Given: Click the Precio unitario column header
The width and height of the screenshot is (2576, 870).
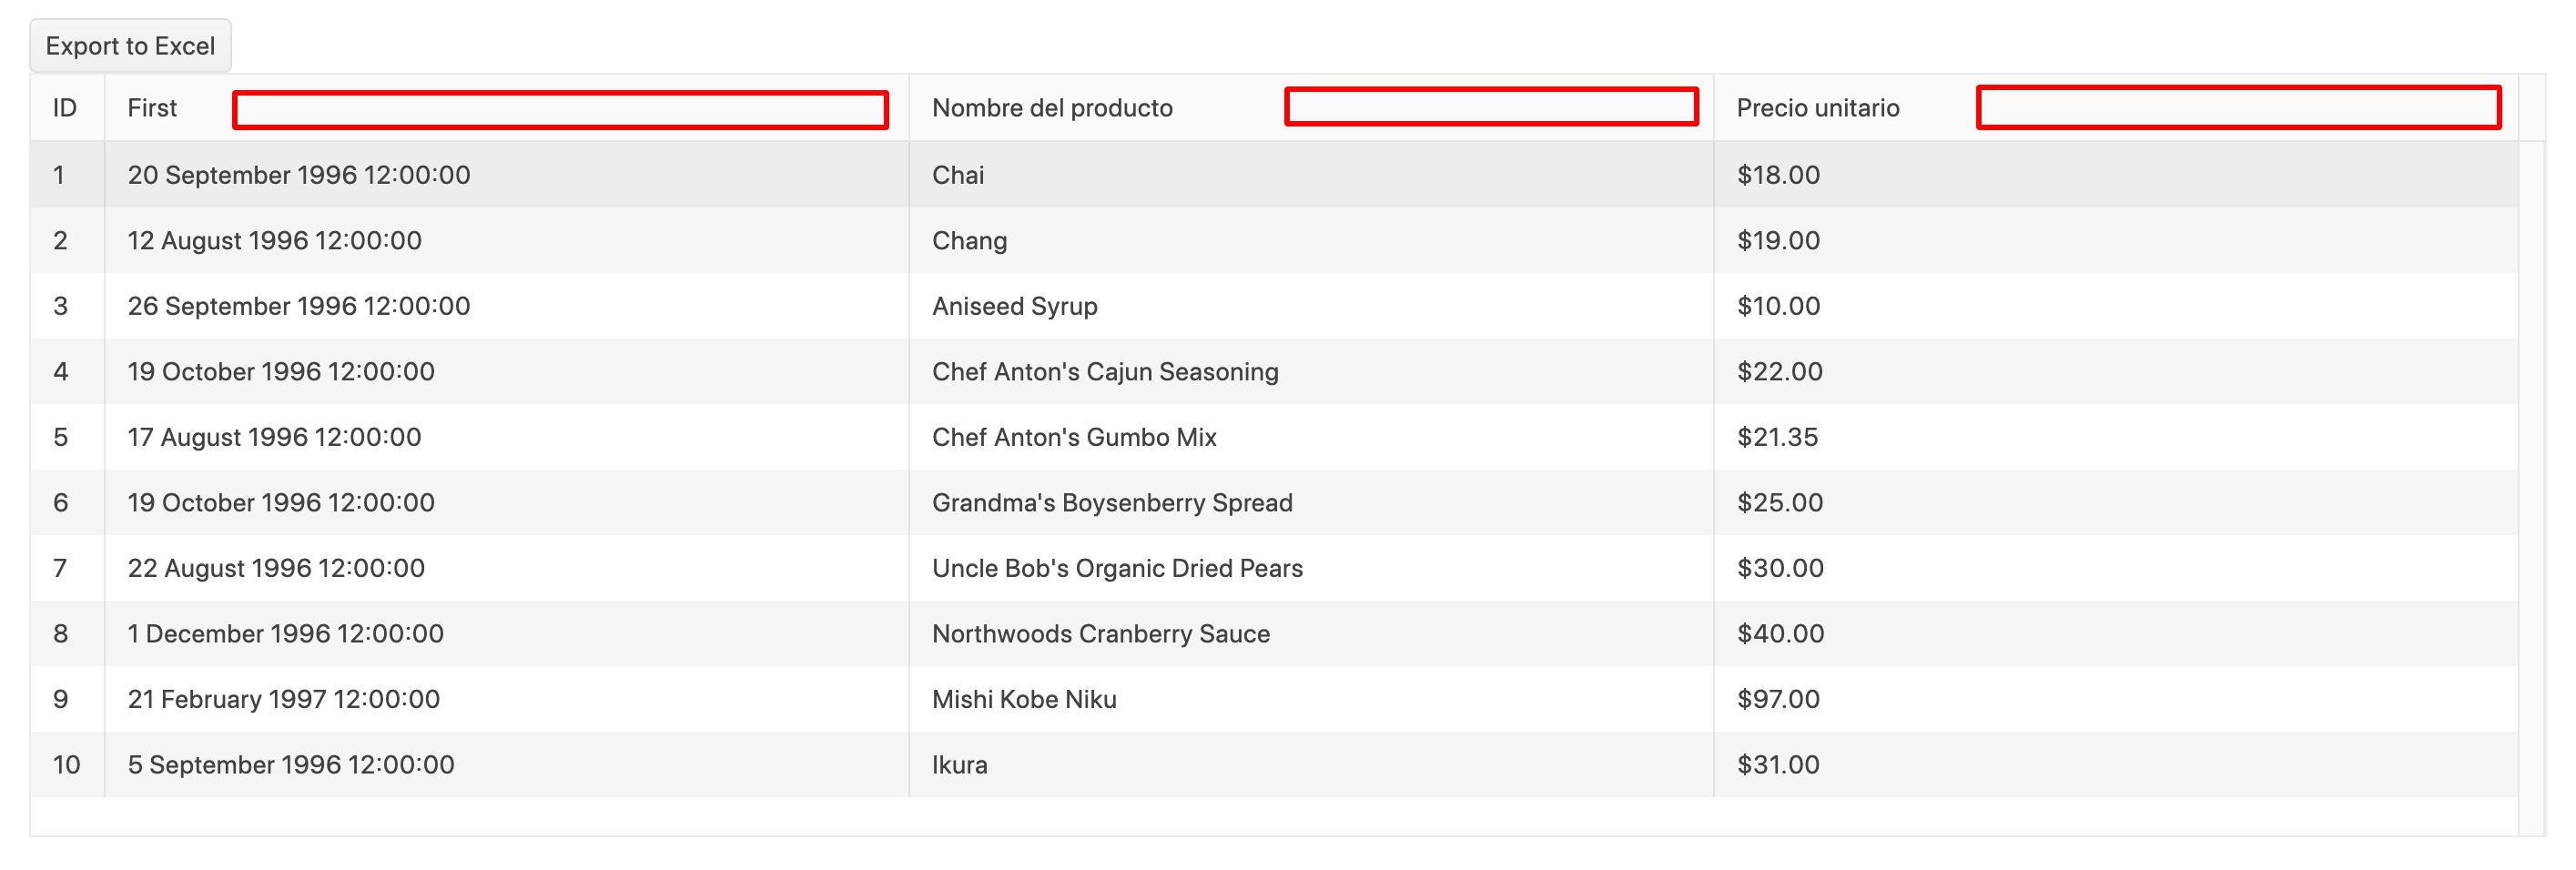Looking at the screenshot, I should (1817, 108).
